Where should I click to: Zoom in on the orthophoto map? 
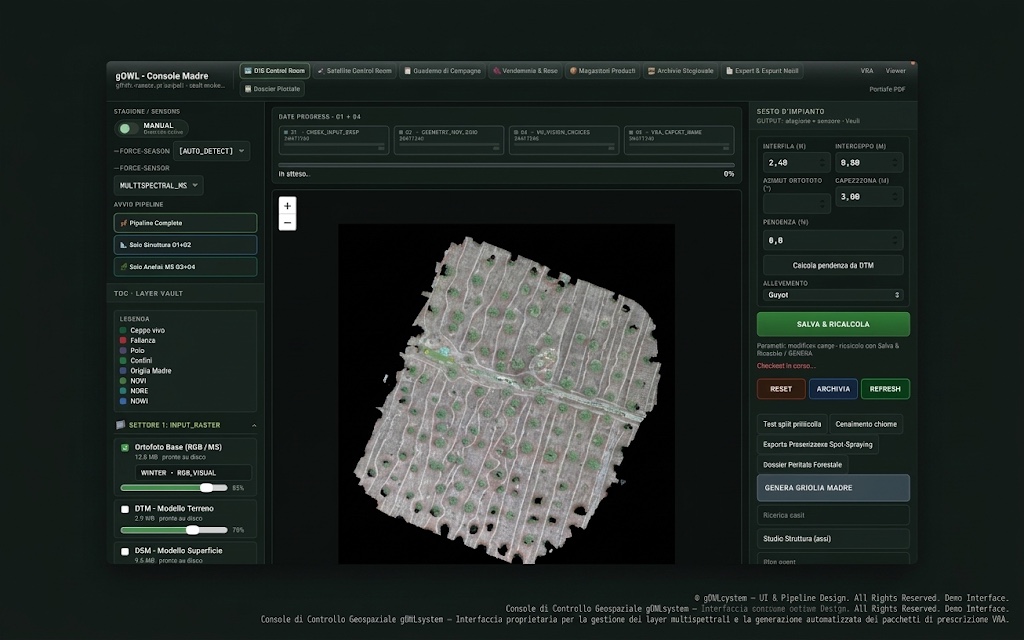(287, 206)
